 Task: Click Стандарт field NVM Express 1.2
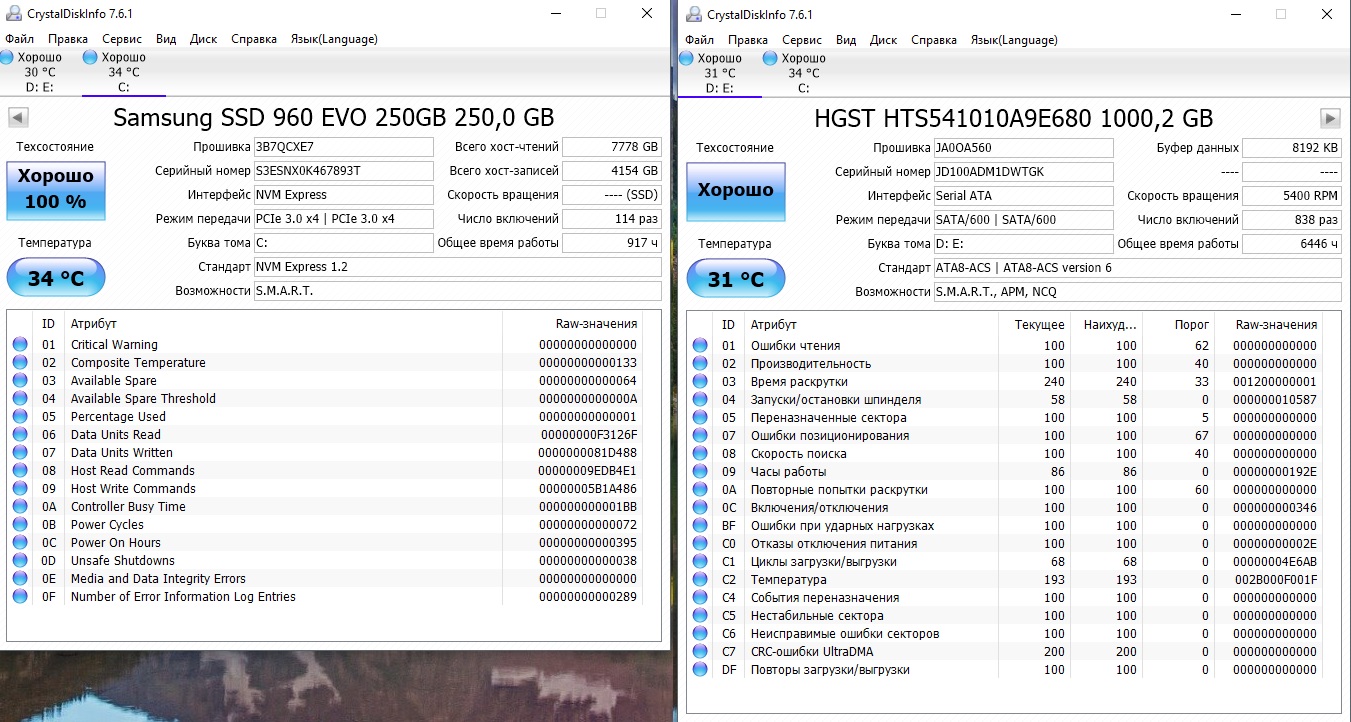click(x=457, y=267)
